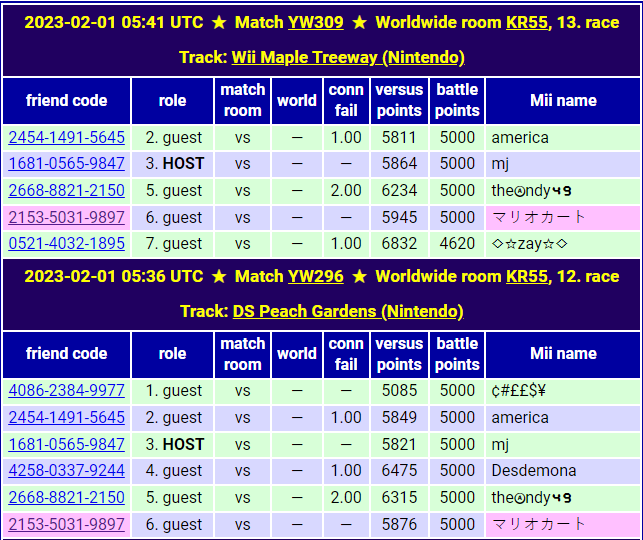
Task: Open match YW309 link
Action: [315, 22]
